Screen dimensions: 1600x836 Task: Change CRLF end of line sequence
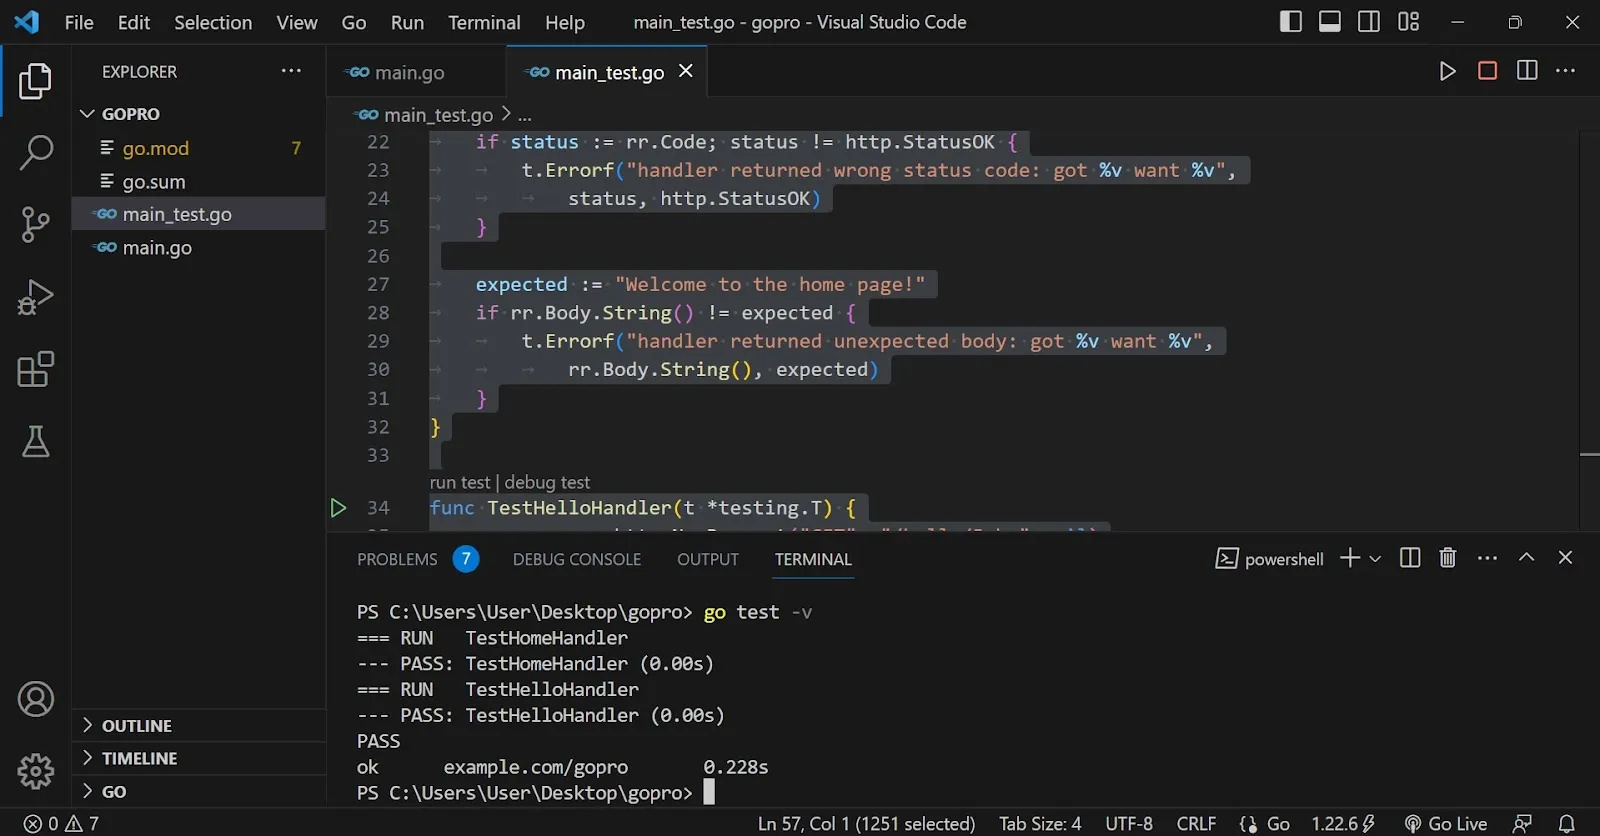1196,824
